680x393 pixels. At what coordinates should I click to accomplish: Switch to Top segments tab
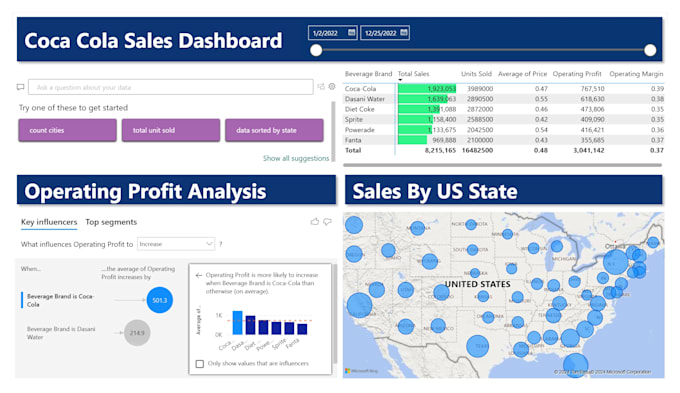coord(111,222)
